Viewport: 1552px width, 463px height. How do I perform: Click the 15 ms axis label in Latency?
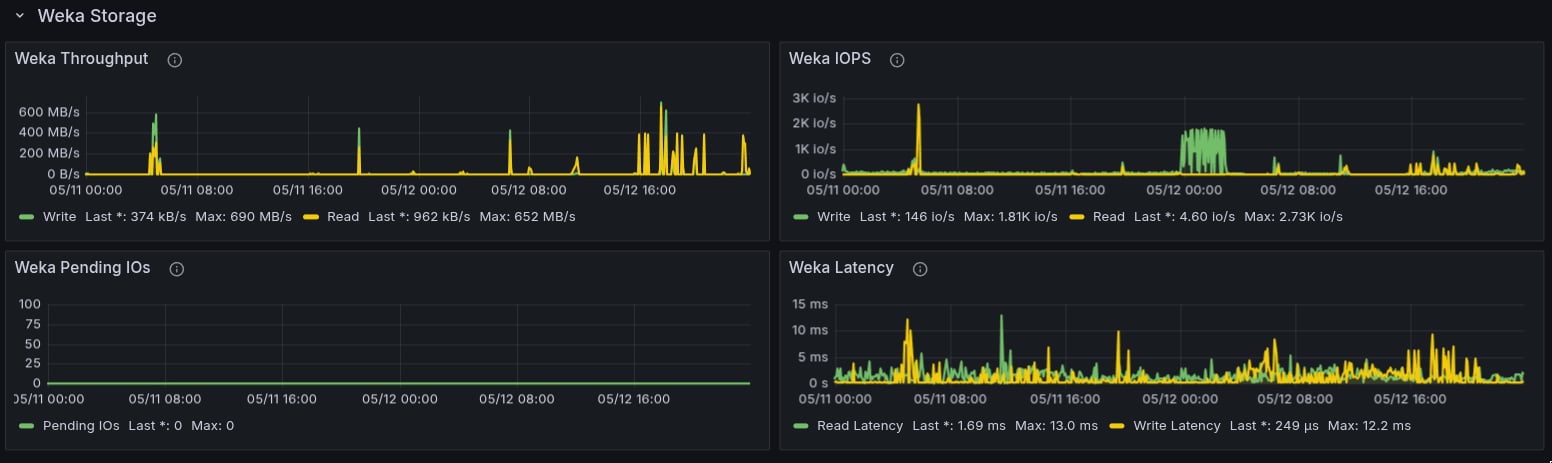[x=810, y=304]
